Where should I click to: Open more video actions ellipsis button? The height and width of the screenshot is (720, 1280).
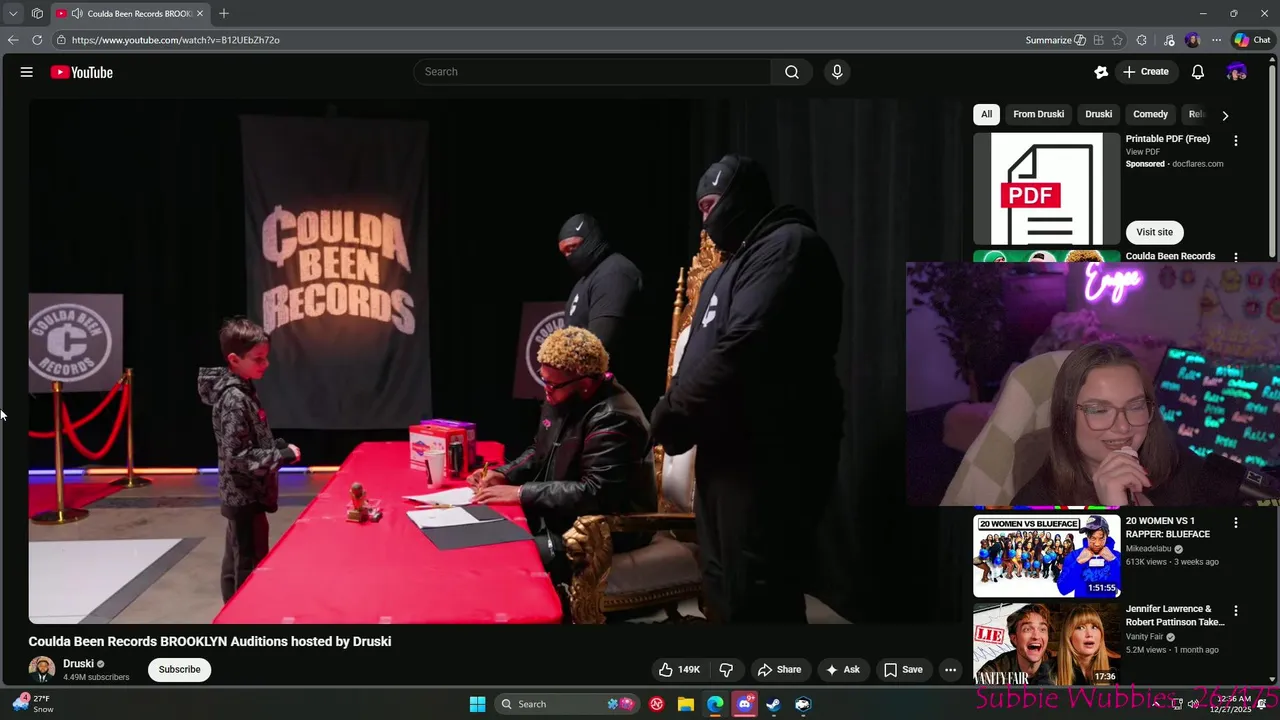tap(951, 670)
